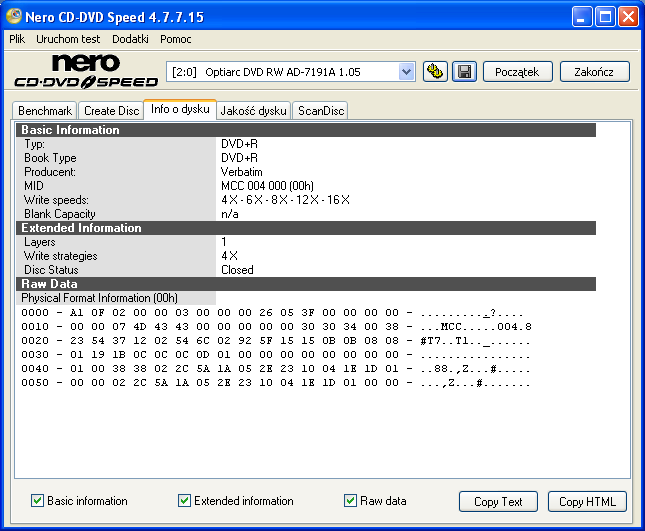Click the Disc Status Closed value
This screenshot has width=645, height=531.
point(237,270)
